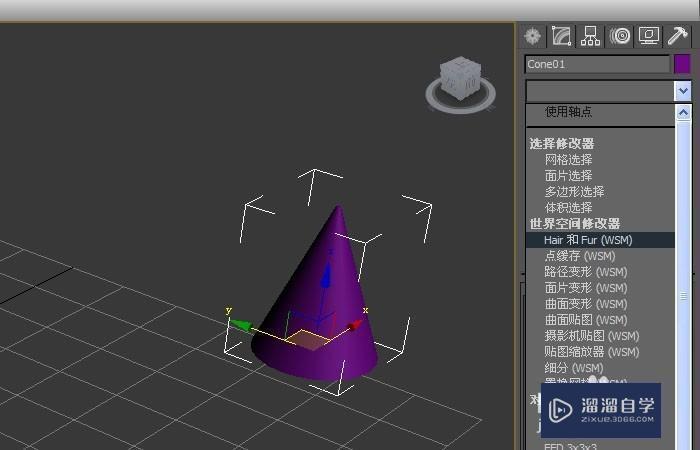Open the Create command panel tab

tap(533, 36)
